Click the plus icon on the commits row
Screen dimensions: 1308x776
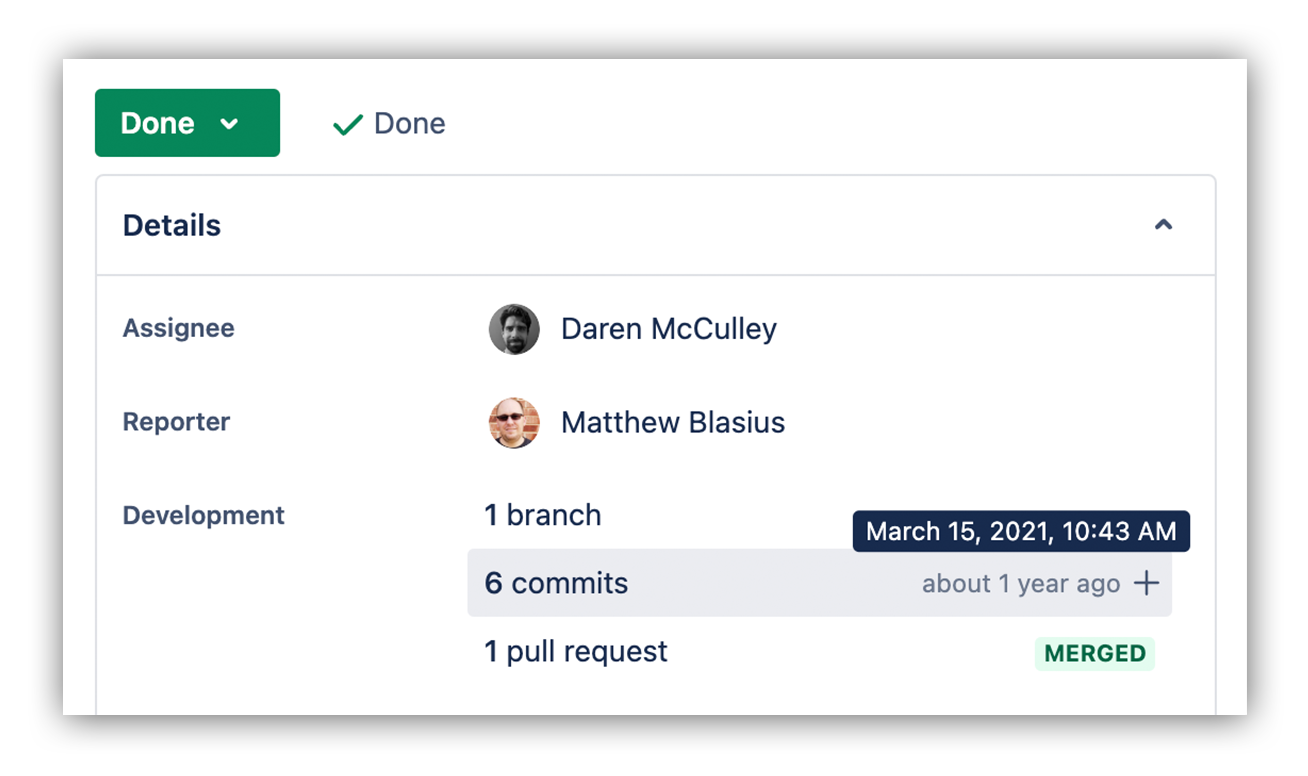click(1146, 583)
